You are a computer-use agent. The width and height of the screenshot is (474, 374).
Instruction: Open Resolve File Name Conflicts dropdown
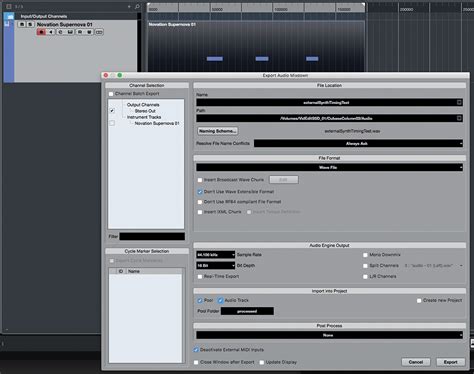(358, 144)
